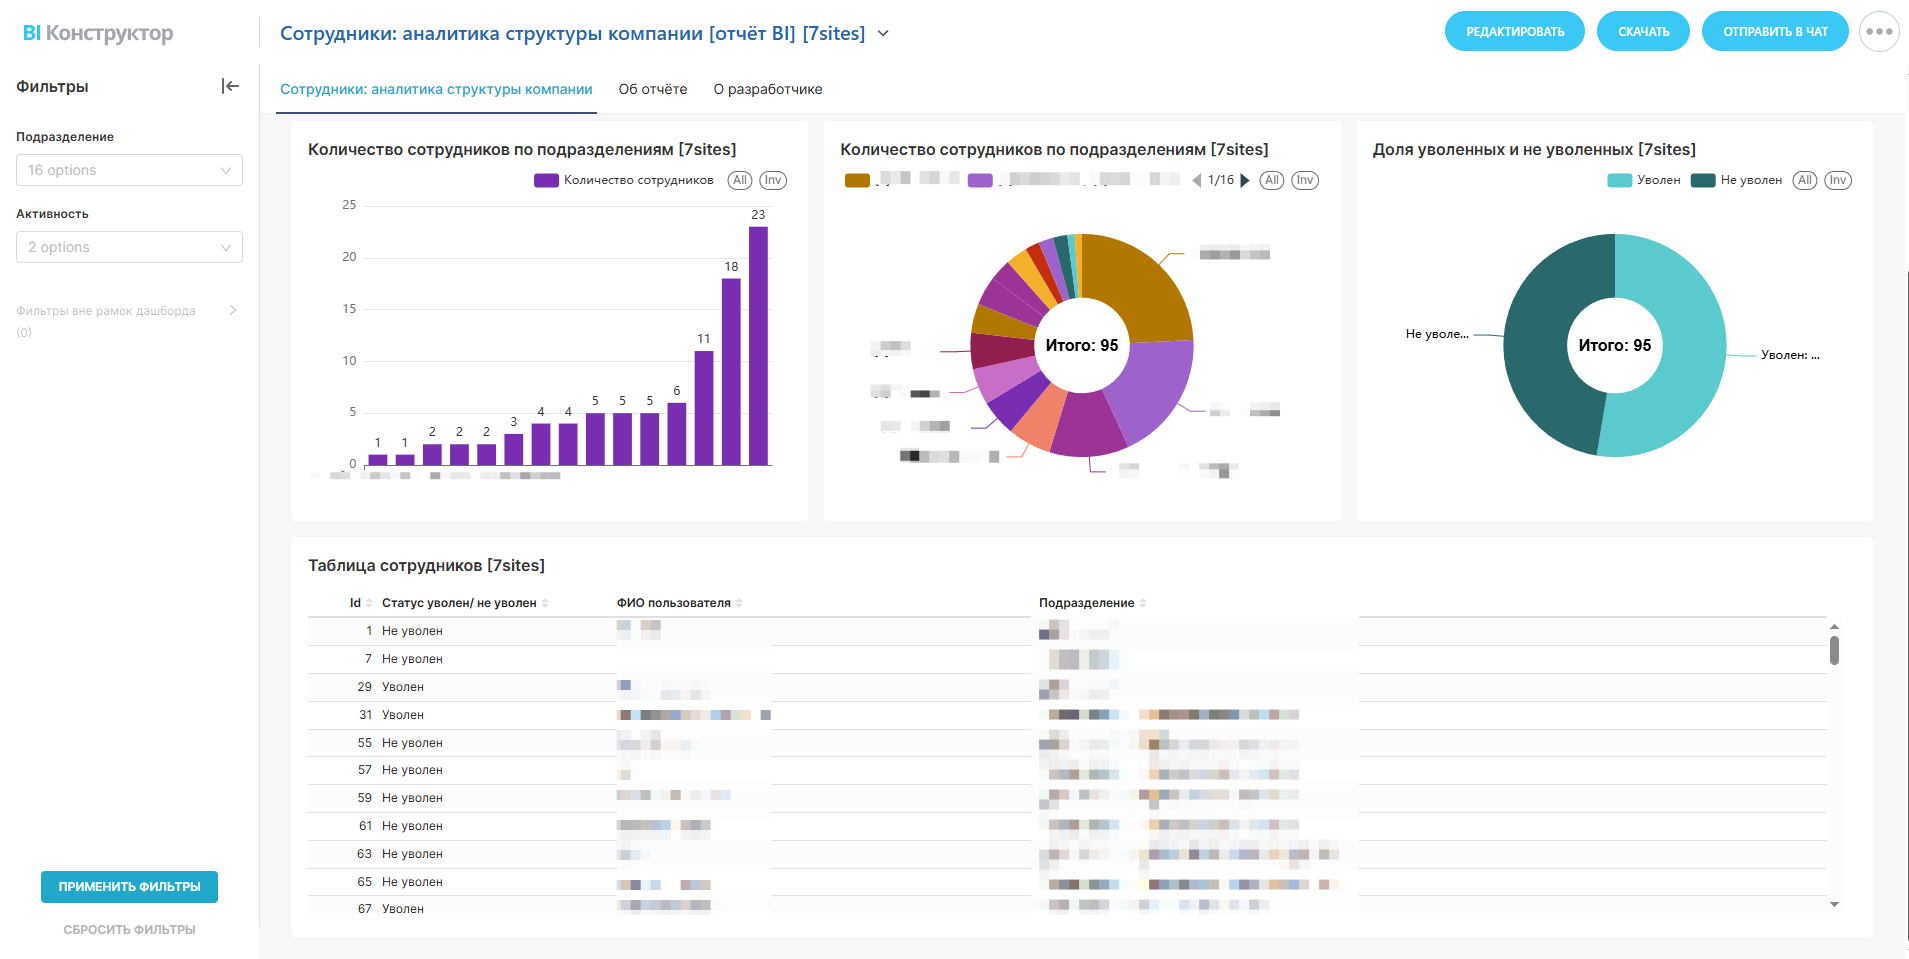The width and height of the screenshot is (1909, 959).
Task: Open the Активность filter dropdown
Action: [129, 247]
